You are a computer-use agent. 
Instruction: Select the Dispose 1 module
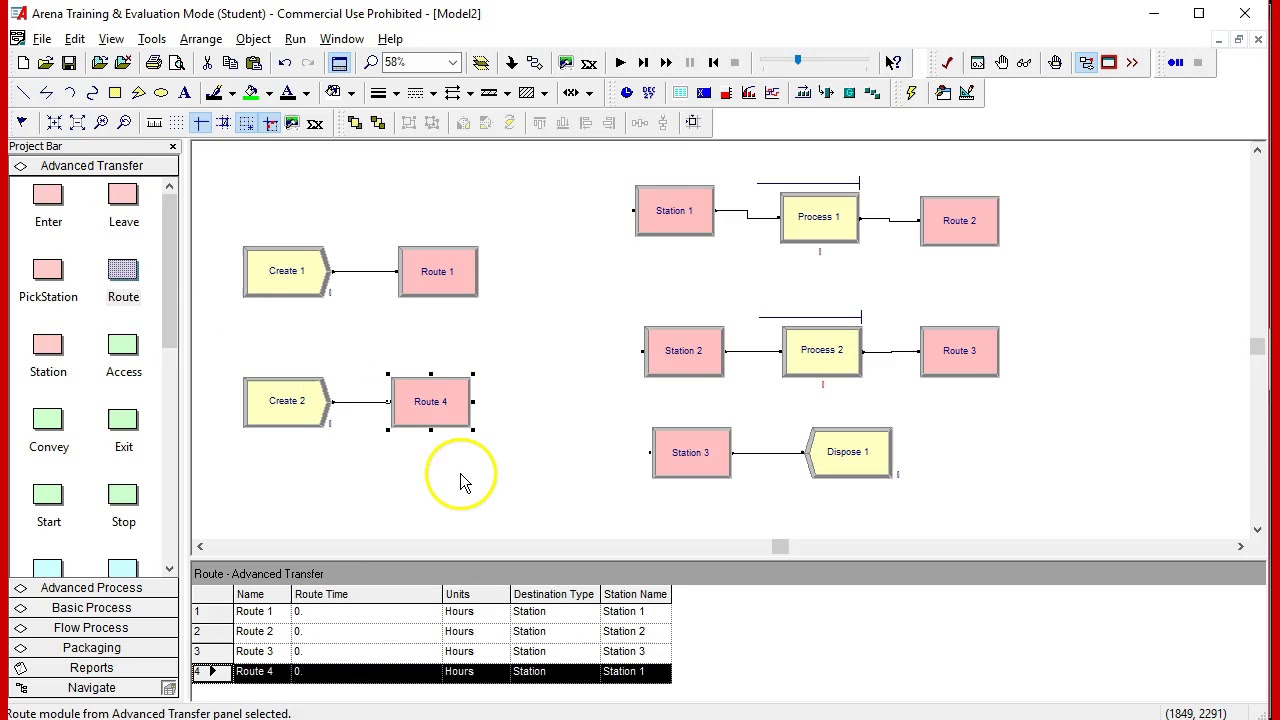click(848, 452)
